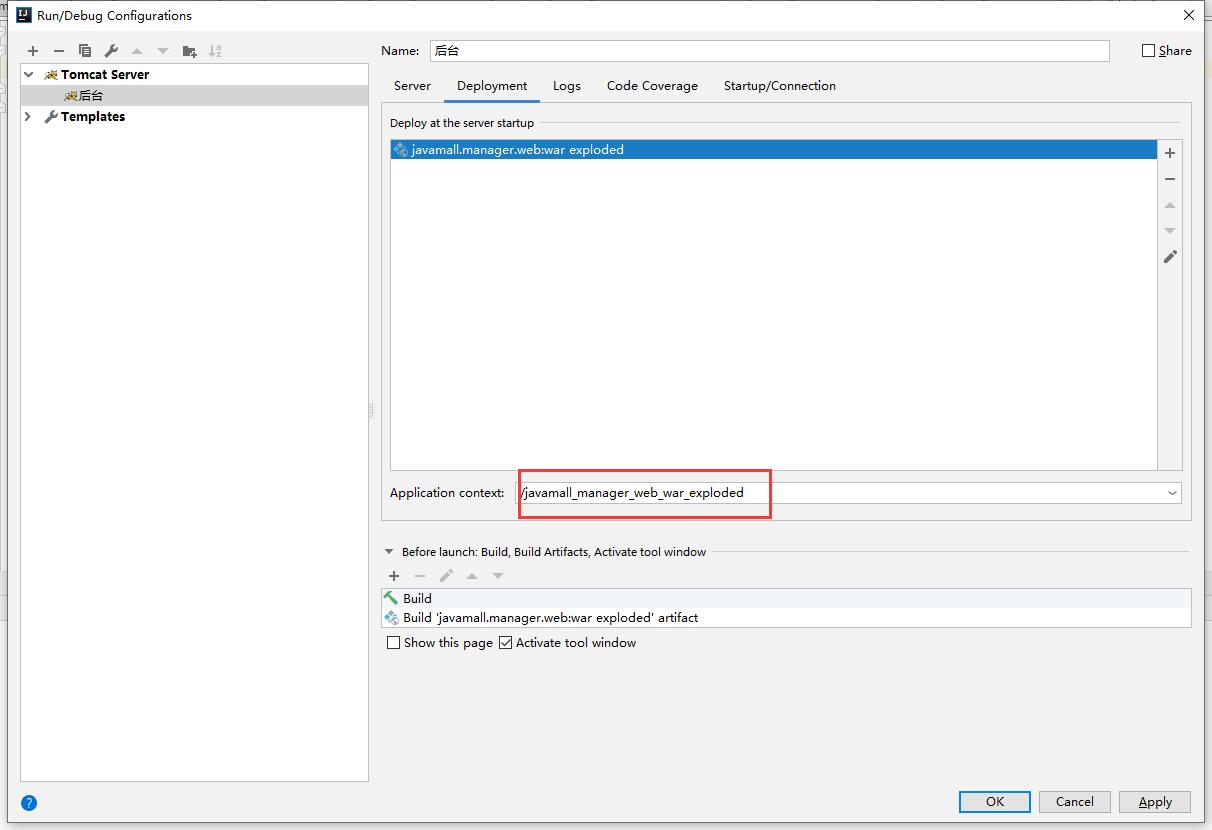Click the remove configuration minus icon
The image size is (1212, 830).
pyautogui.click(x=59, y=51)
